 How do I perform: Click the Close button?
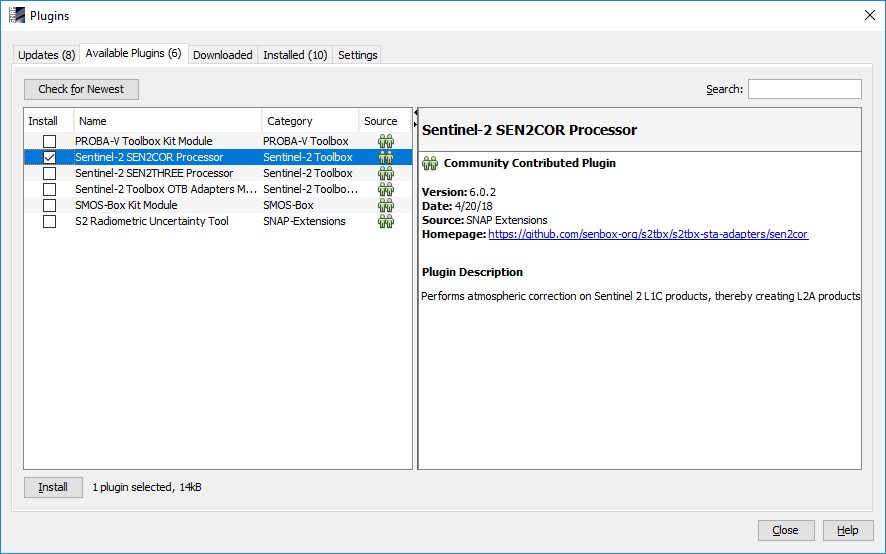point(785,530)
